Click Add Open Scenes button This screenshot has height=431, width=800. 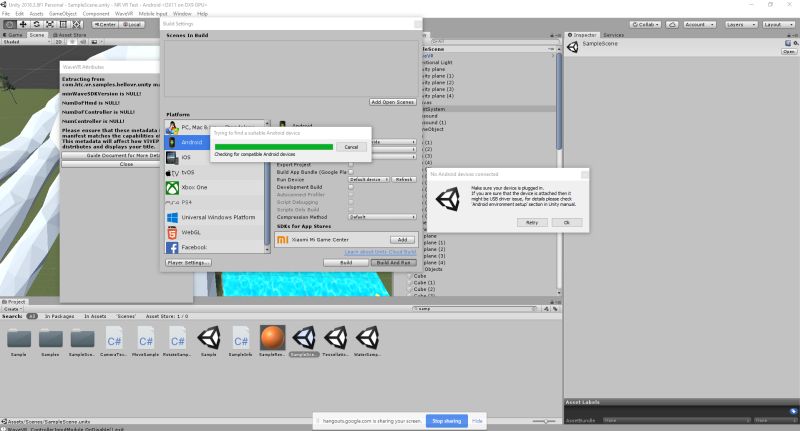click(x=392, y=102)
